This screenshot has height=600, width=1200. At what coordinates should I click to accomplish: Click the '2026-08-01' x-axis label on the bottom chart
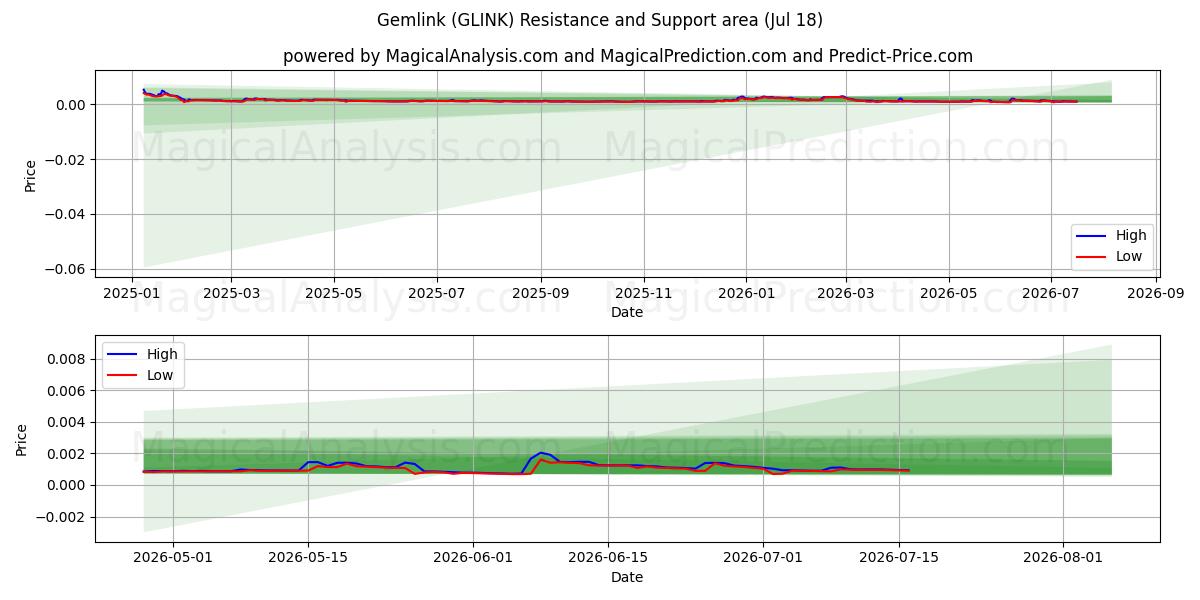tap(1063, 559)
